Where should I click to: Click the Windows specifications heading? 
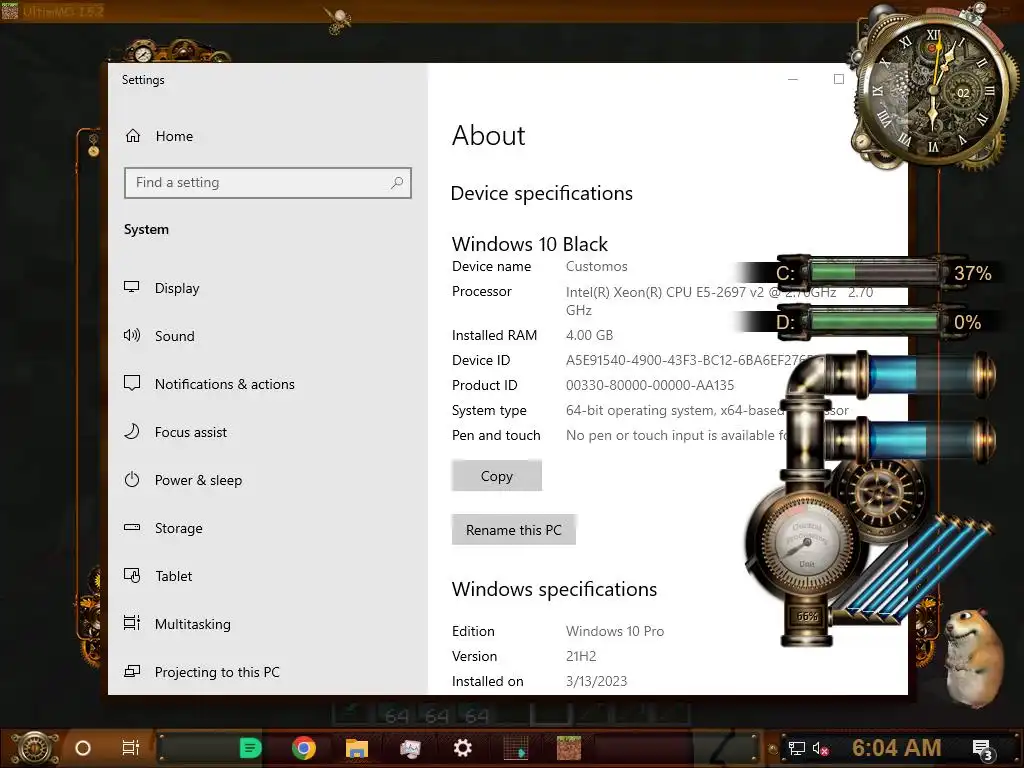pos(554,589)
